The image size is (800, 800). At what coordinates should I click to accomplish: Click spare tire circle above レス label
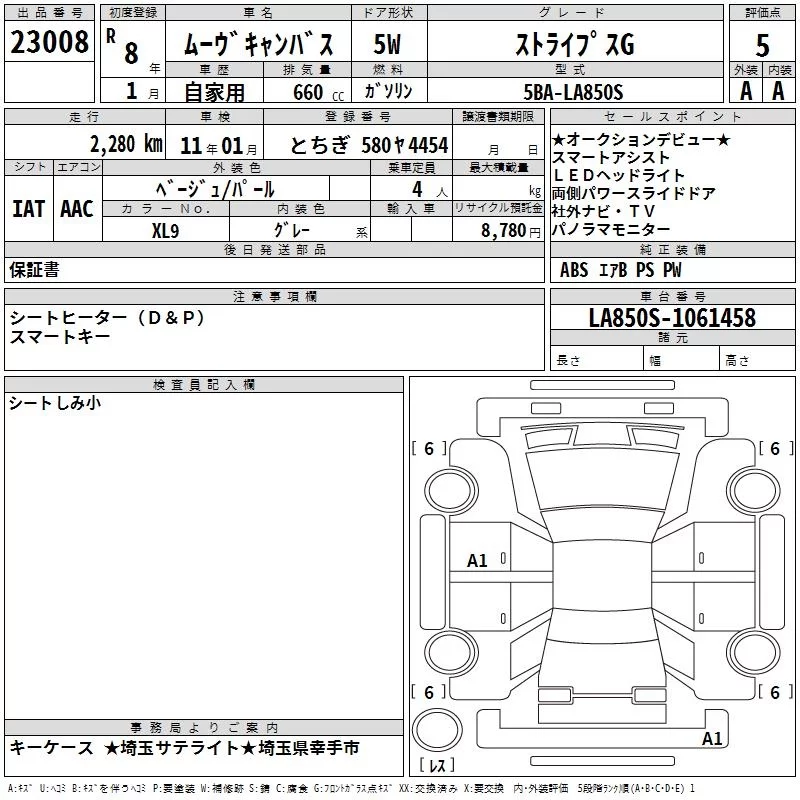(437, 730)
